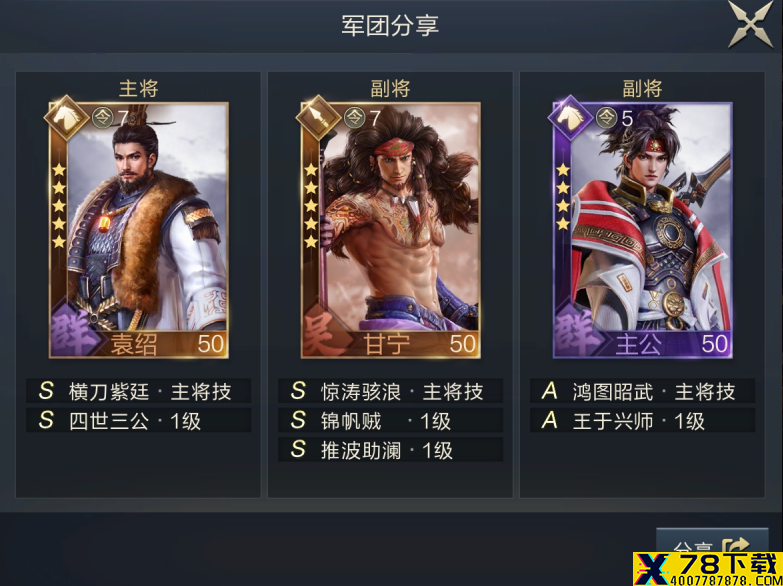This screenshot has width=783, height=586.
Task: Select skill 王于兴师 · 1级
Action: [643, 421]
